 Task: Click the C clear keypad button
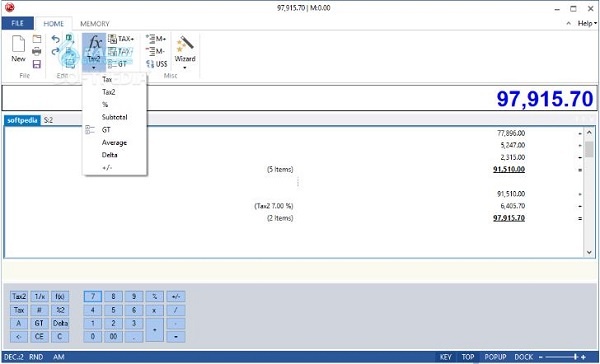[60, 337]
